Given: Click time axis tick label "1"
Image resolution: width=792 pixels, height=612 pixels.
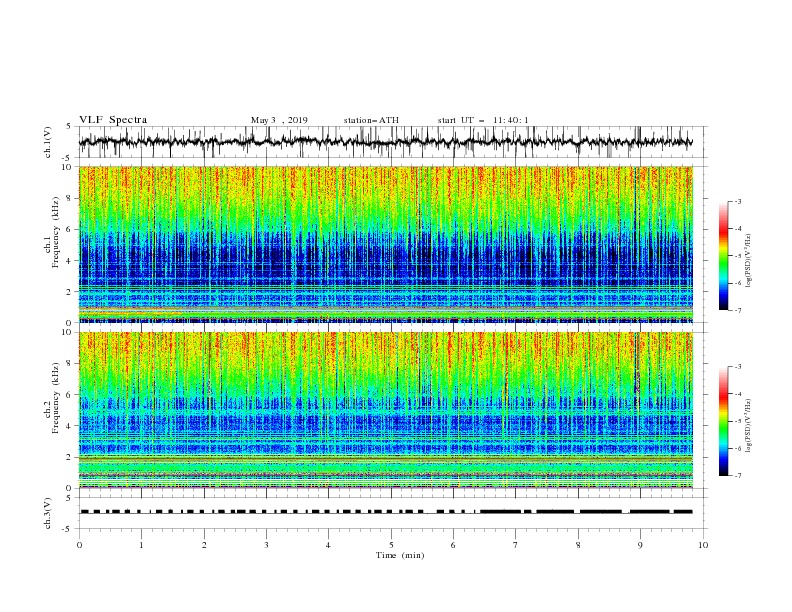Looking at the screenshot, I should pyautogui.click(x=141, y=545).
